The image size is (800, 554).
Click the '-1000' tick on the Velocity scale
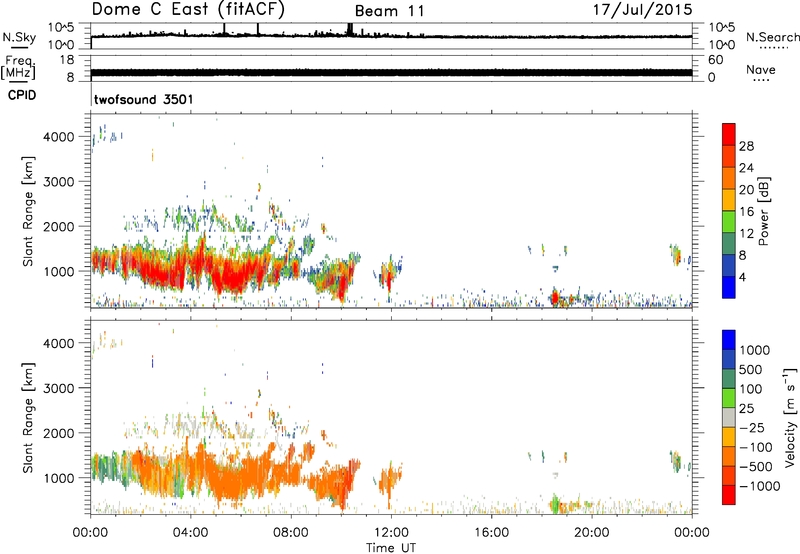click(759, 486)
